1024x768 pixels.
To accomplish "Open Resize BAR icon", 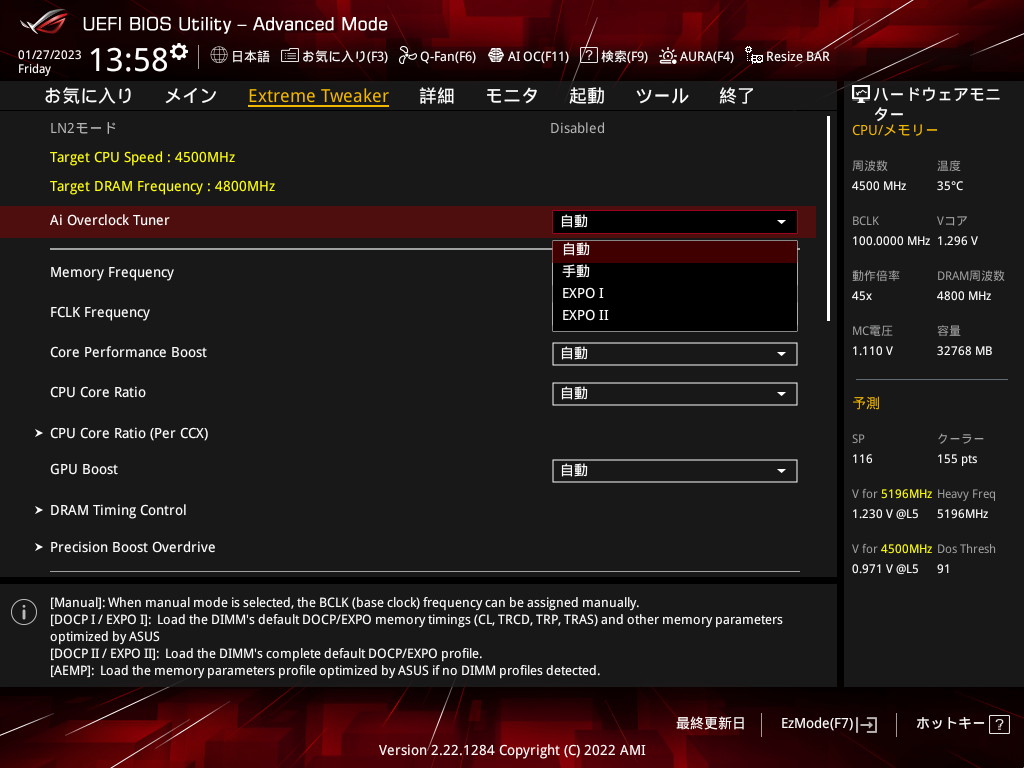I will tap(754, 56).
